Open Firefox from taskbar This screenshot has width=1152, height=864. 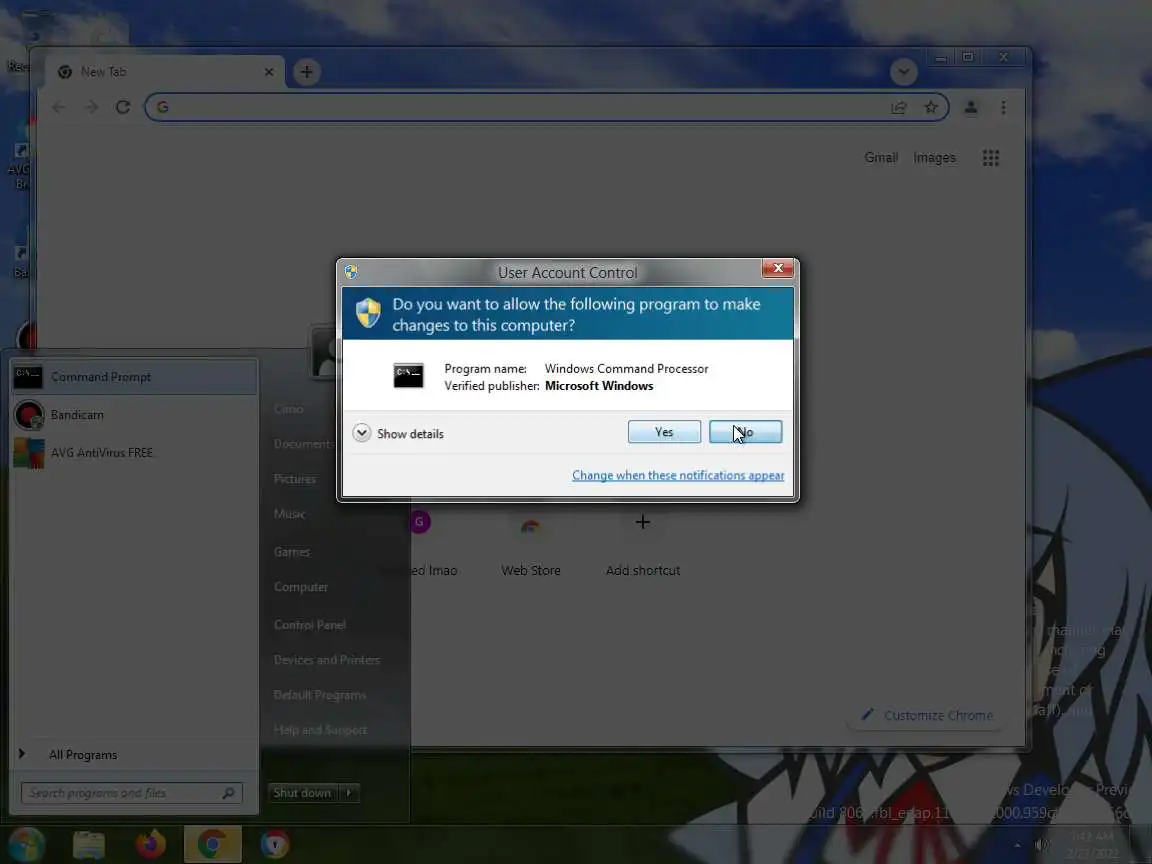pyautogui.click(x=151, y=845)
